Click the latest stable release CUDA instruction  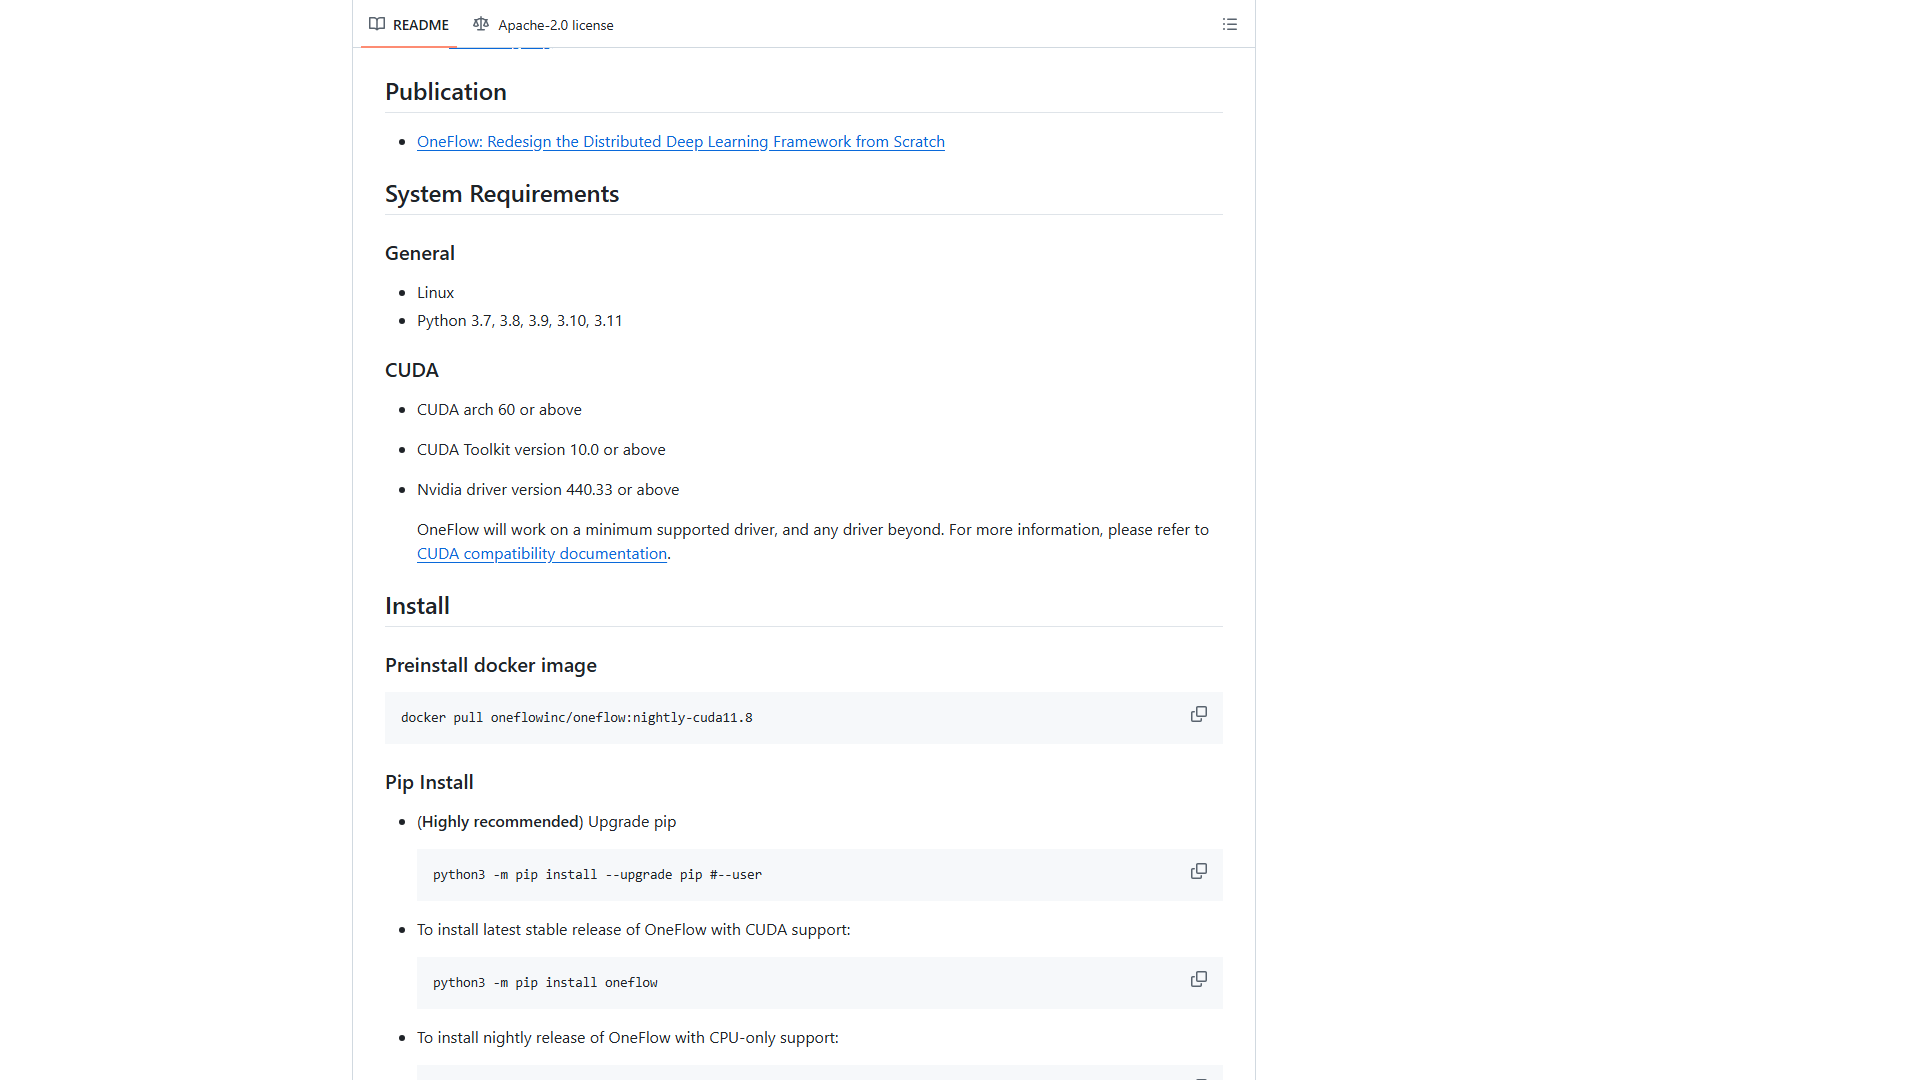[x=633, y=929]
